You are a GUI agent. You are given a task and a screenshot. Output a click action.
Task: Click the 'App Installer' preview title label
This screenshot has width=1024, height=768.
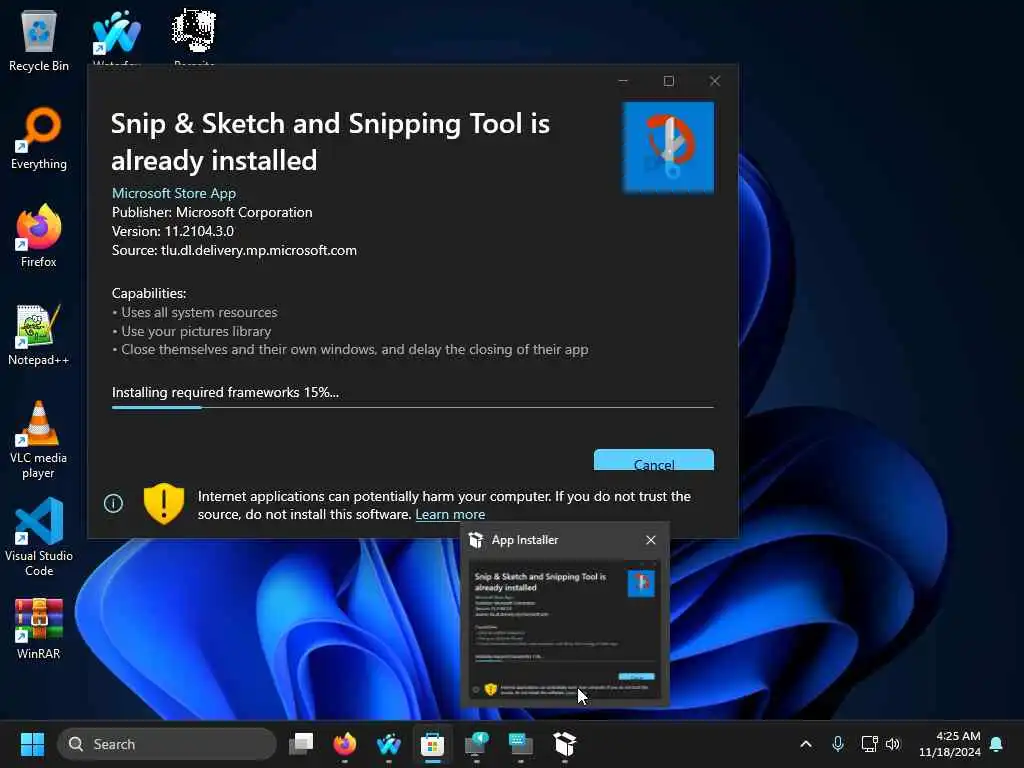point(525,540)
